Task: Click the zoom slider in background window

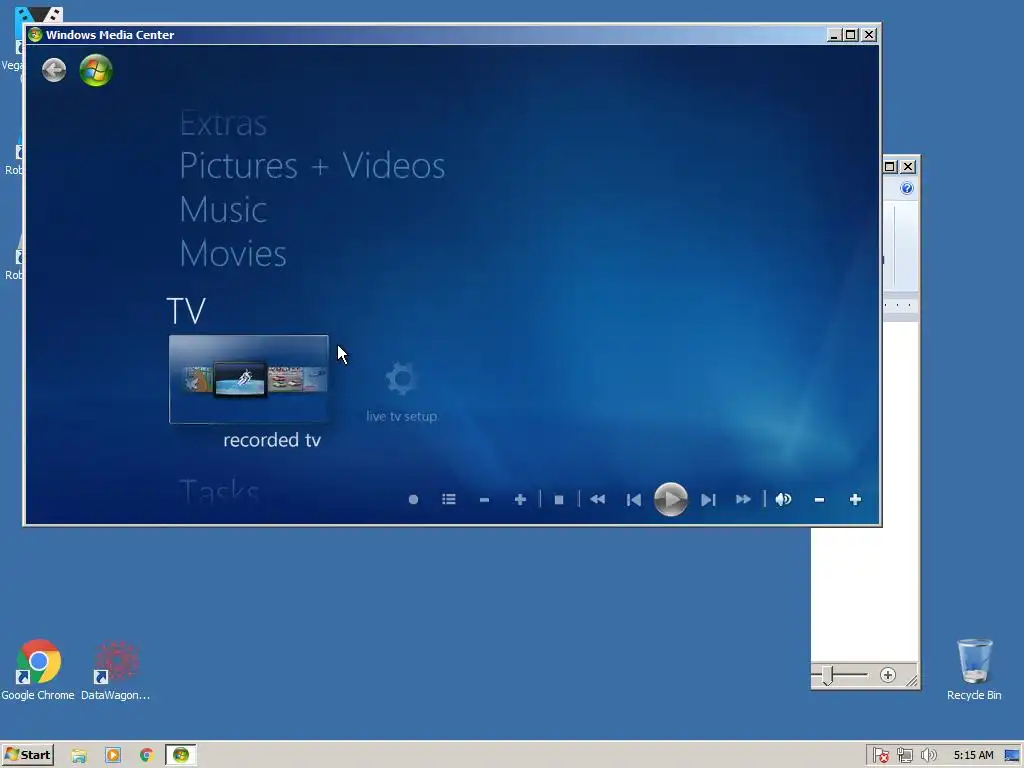Action: [x=827, y=675]
